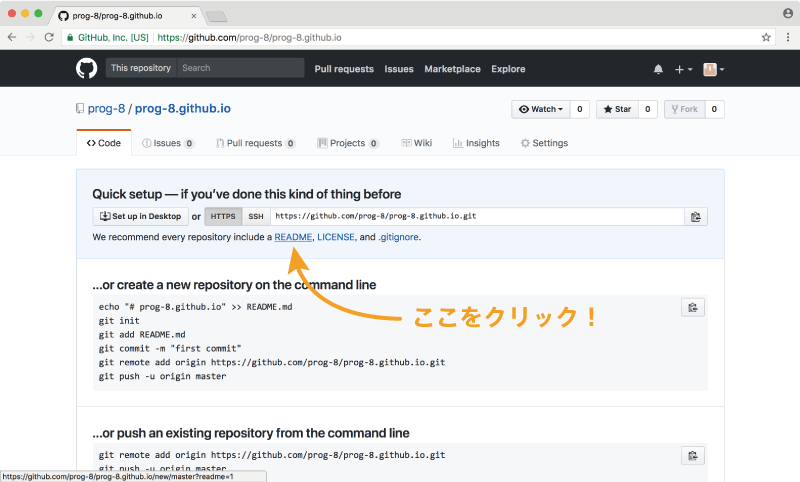Open the repository Settings tab
The height and width of the screenshot is (482, 800).
click(544, 143)
